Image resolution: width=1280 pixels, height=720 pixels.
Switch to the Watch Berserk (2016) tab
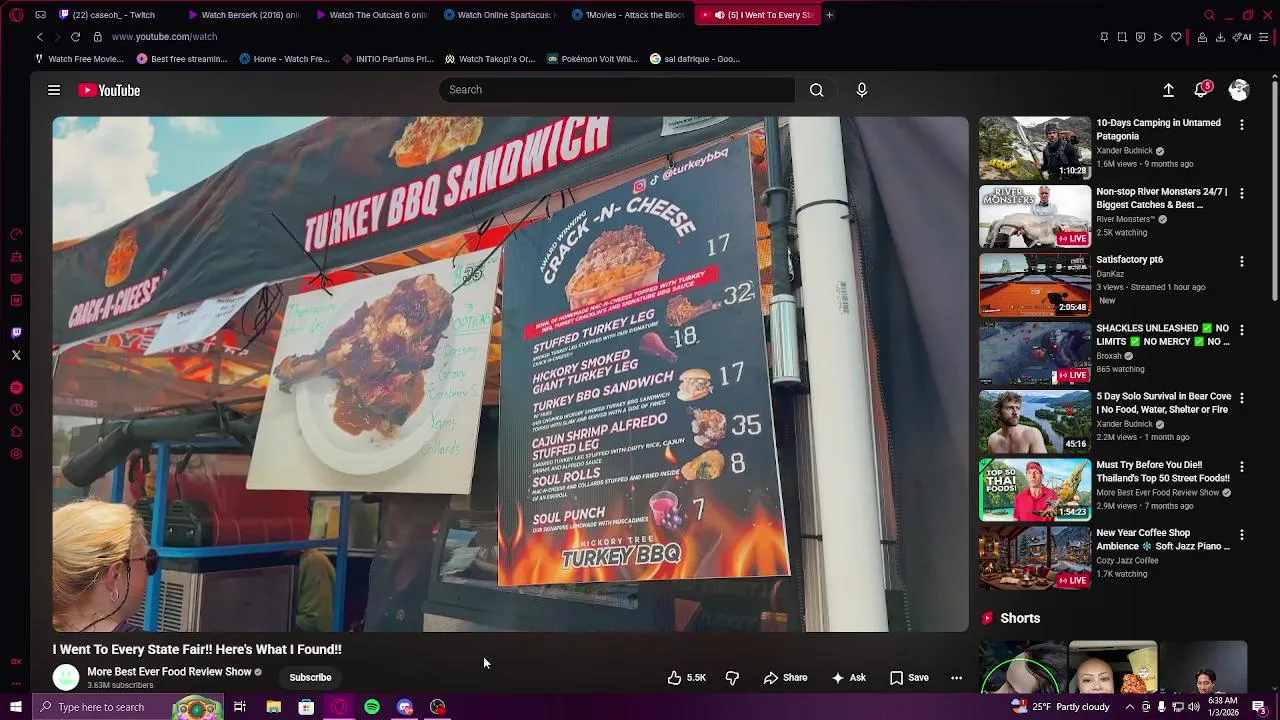click(244, 15)
